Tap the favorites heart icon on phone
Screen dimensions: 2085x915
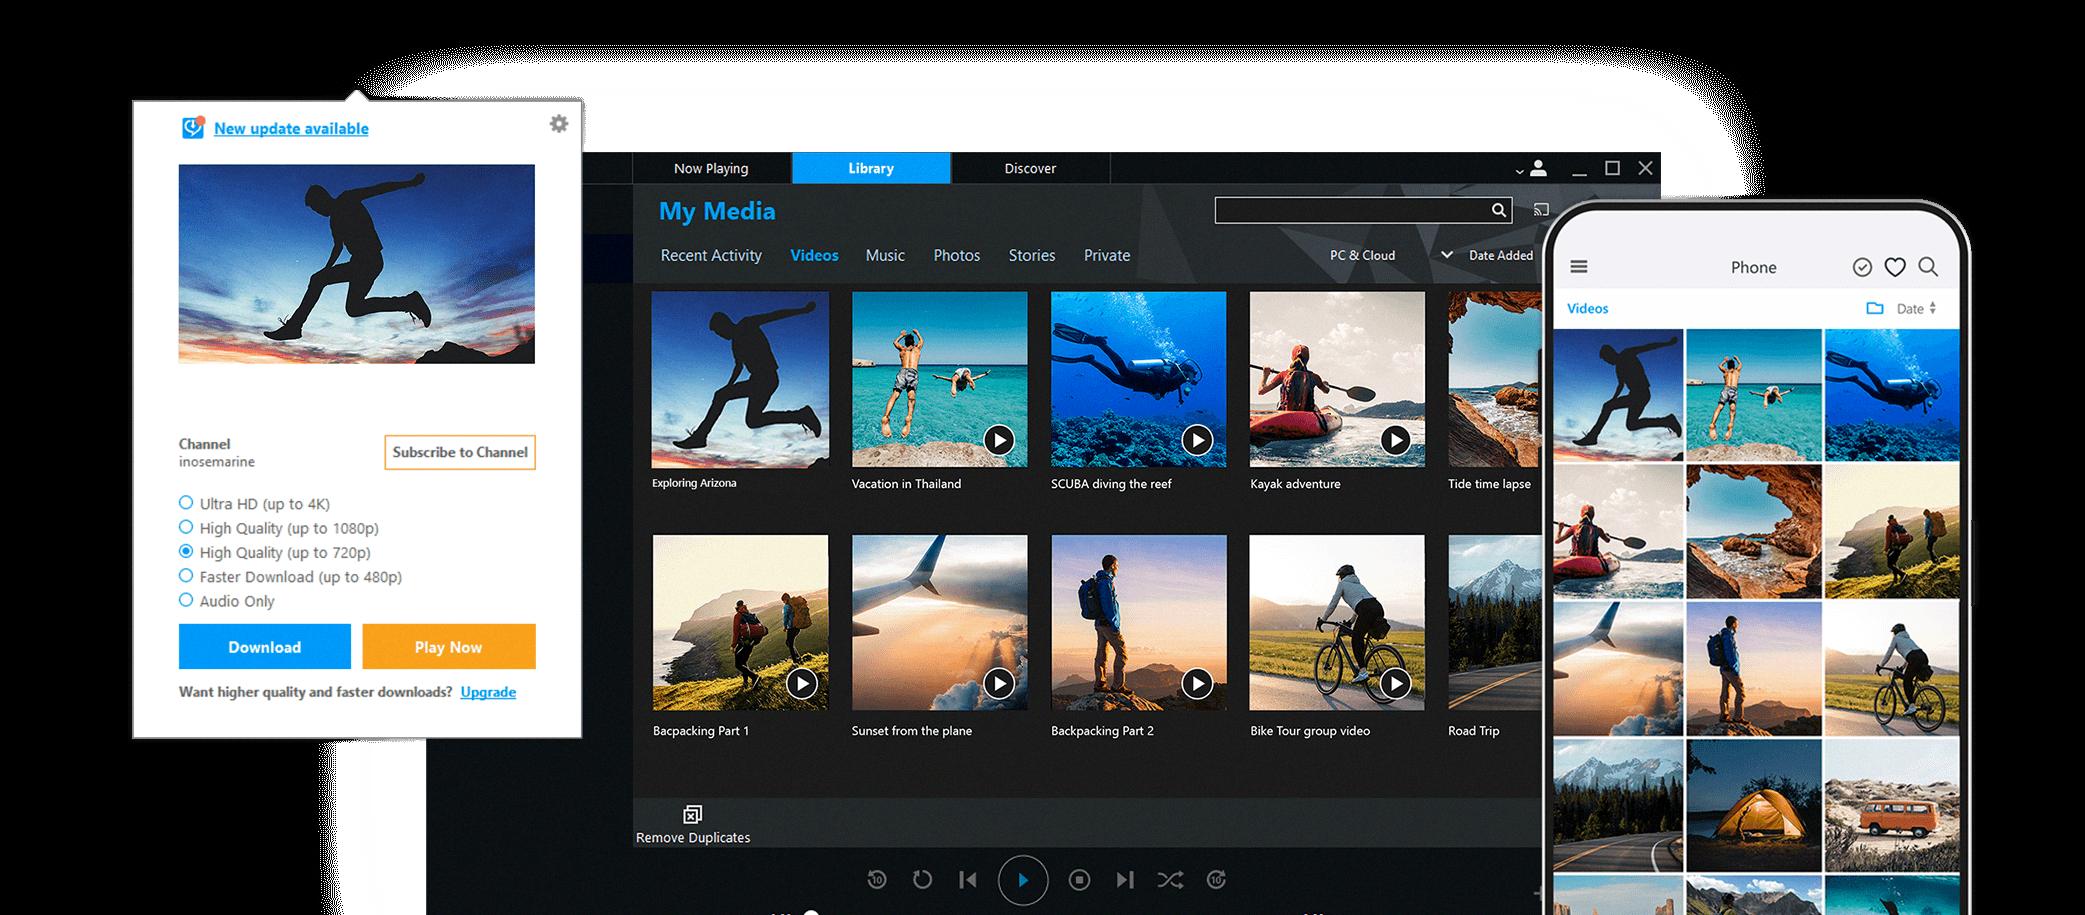pyautogui.click(x=1895, y=267)
